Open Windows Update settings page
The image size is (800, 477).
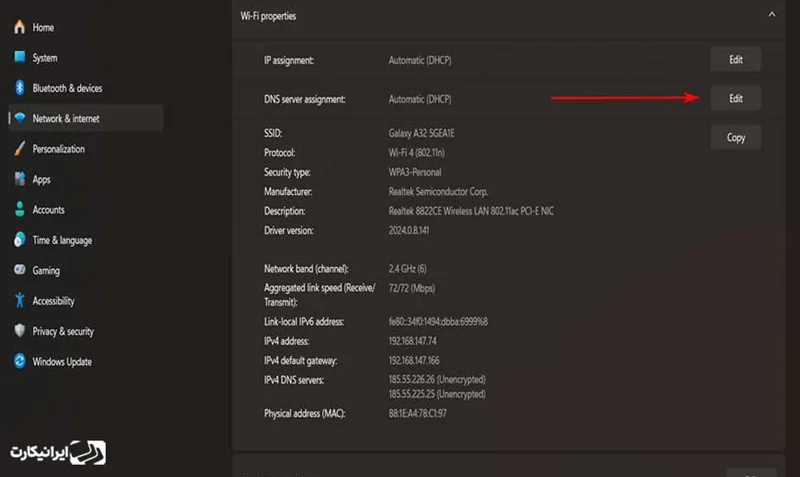tap(62, 361)
